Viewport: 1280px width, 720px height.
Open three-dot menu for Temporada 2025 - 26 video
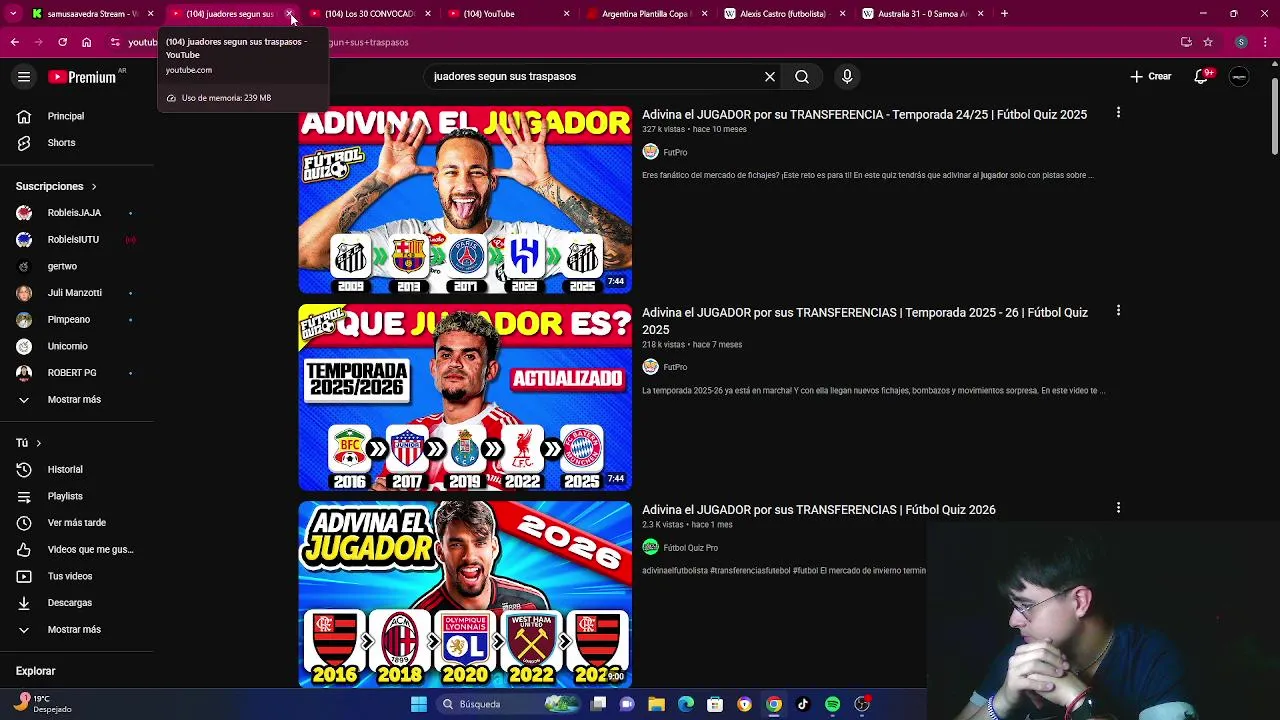pos(1118,311)
